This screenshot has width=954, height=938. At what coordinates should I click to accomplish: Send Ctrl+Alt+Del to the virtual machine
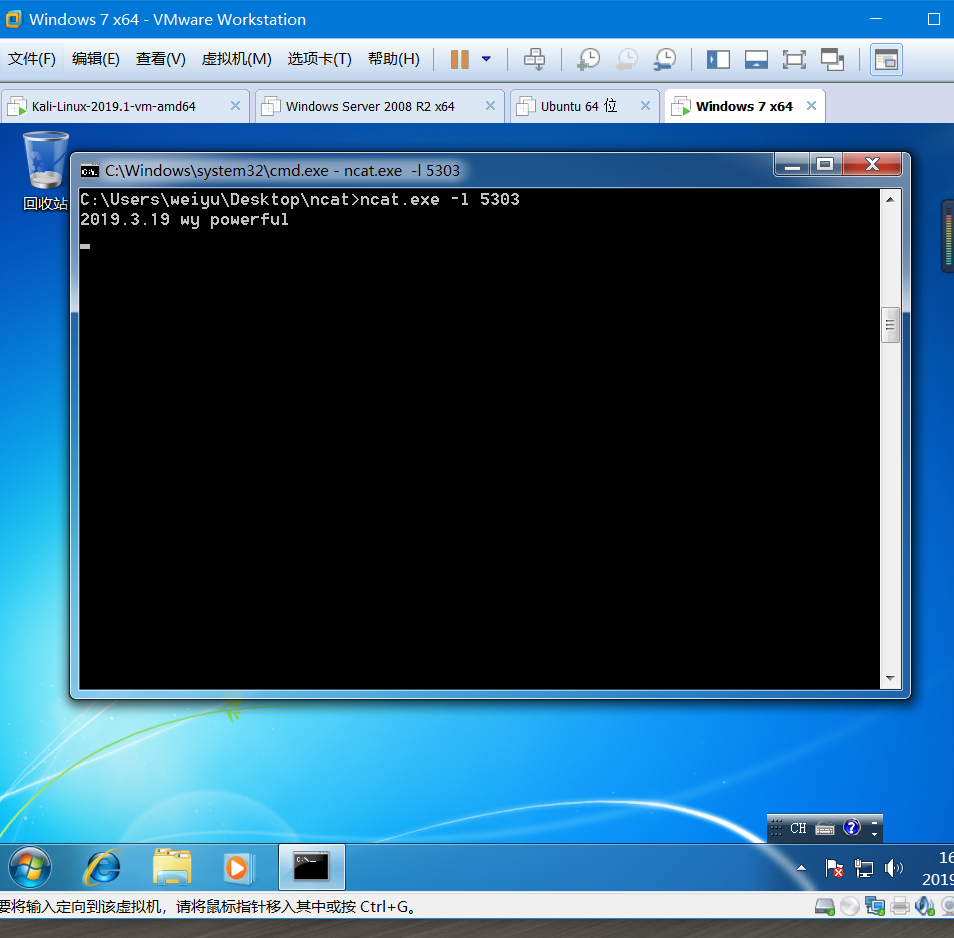pos(535,59)
